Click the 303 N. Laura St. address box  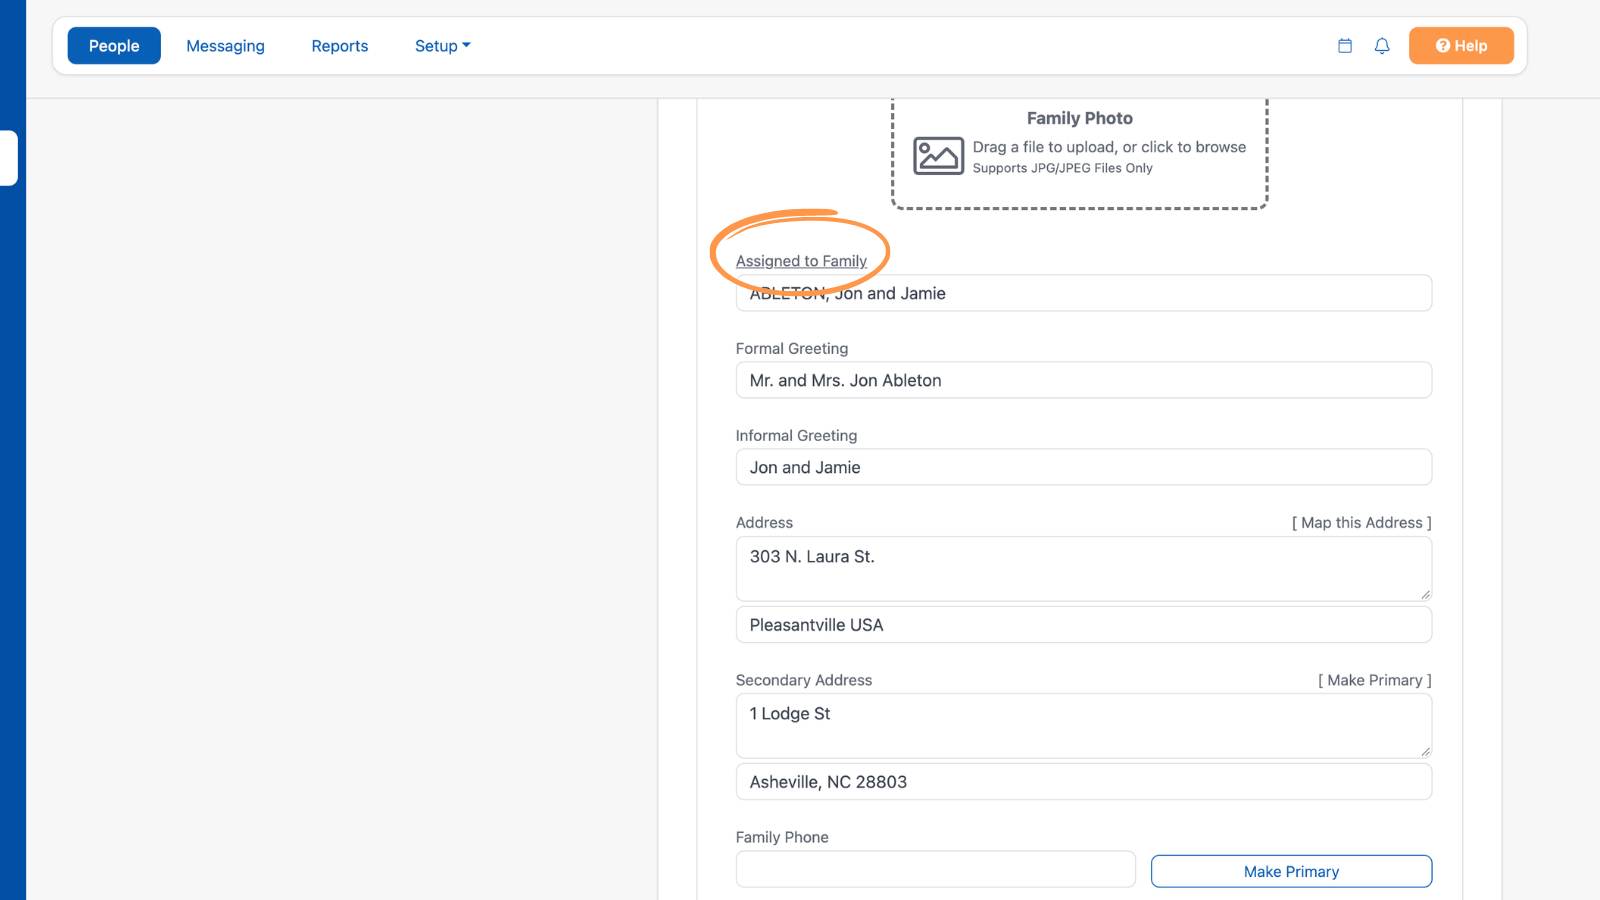tap(1084, 569)
